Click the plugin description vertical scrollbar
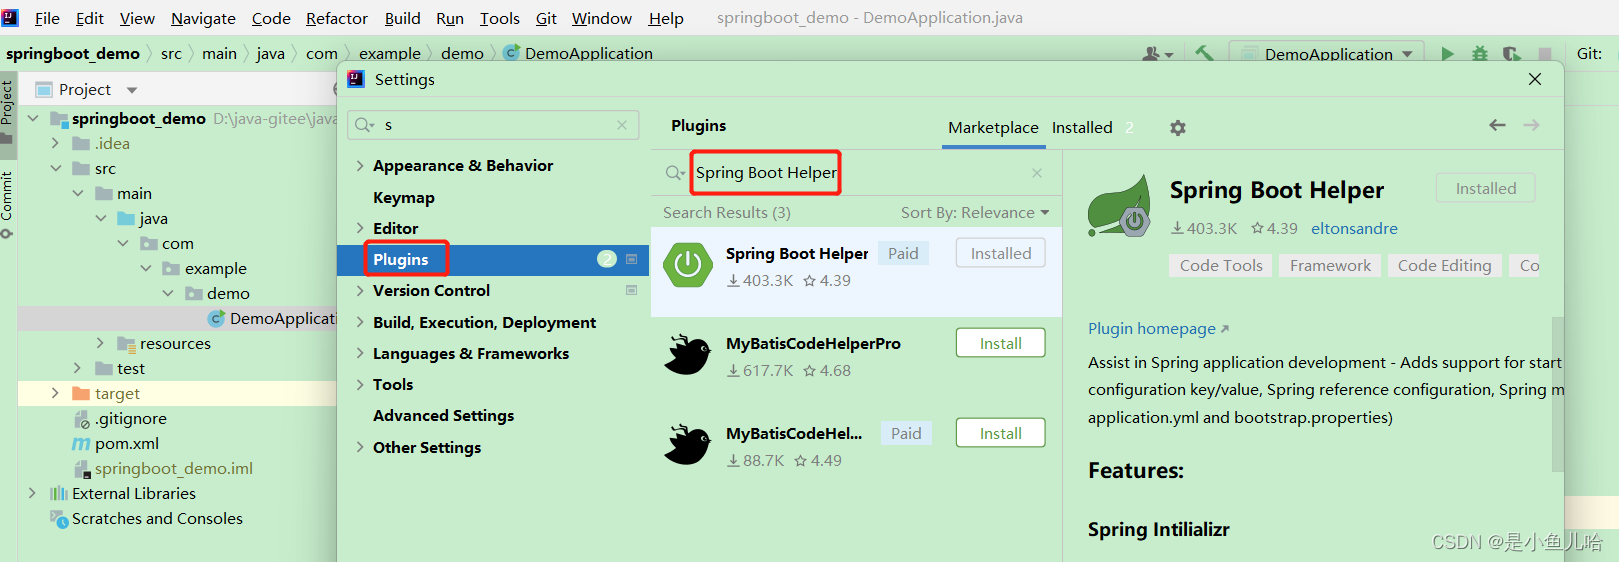This screenshot has height=562, width=1619. point(1557,393)
